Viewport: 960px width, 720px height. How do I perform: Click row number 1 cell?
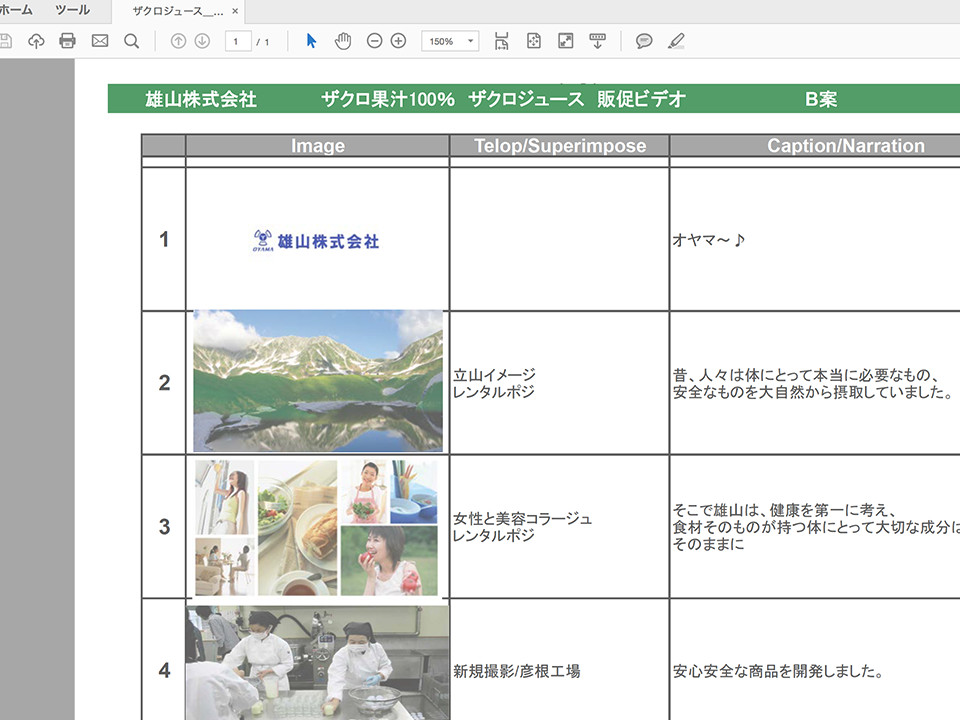[x=164, y=239]
